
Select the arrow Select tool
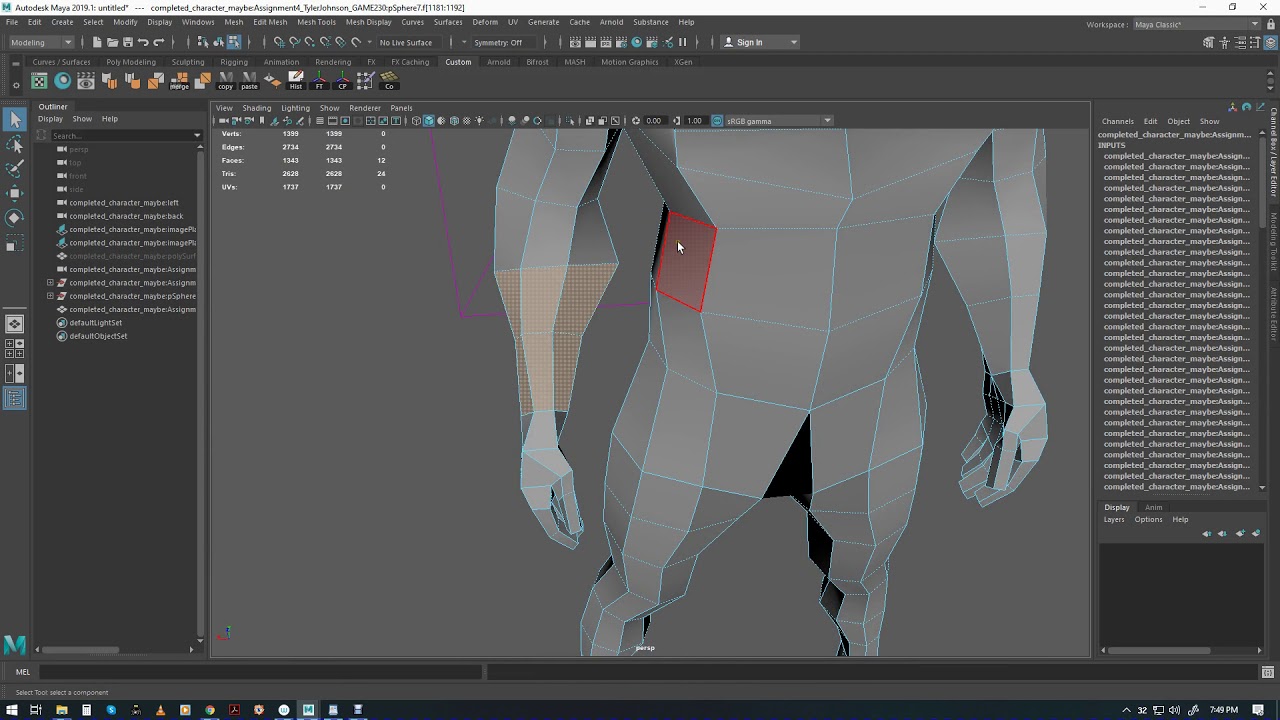click(x=14, y=120)
